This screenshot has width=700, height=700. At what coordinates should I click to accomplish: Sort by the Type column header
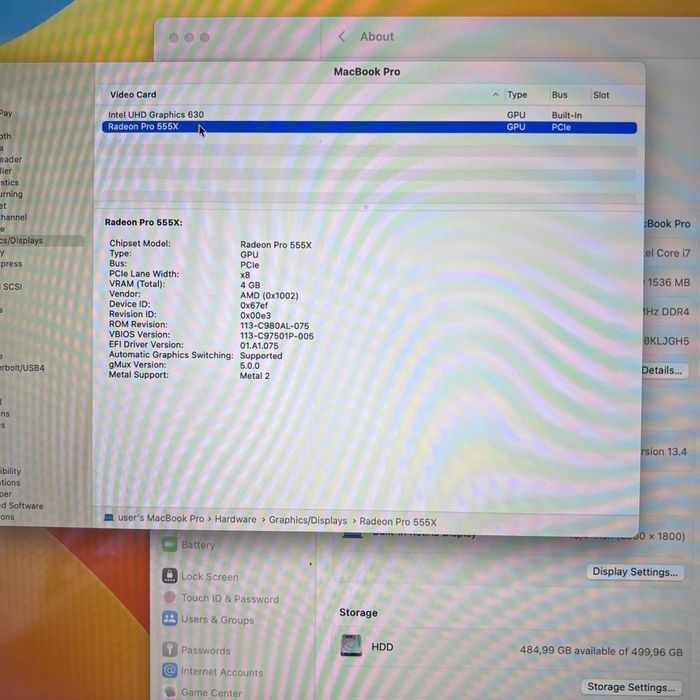pos(517,95)
